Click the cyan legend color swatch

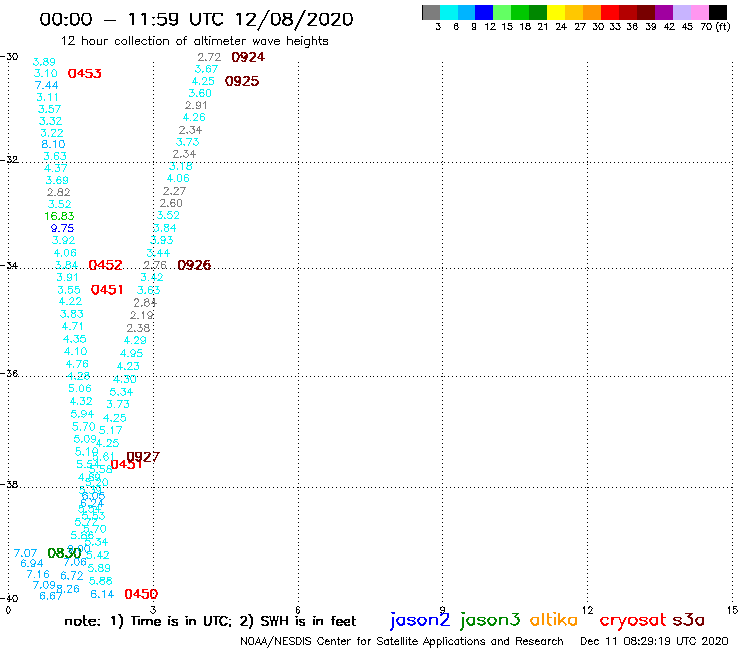[x=449, y=12]
